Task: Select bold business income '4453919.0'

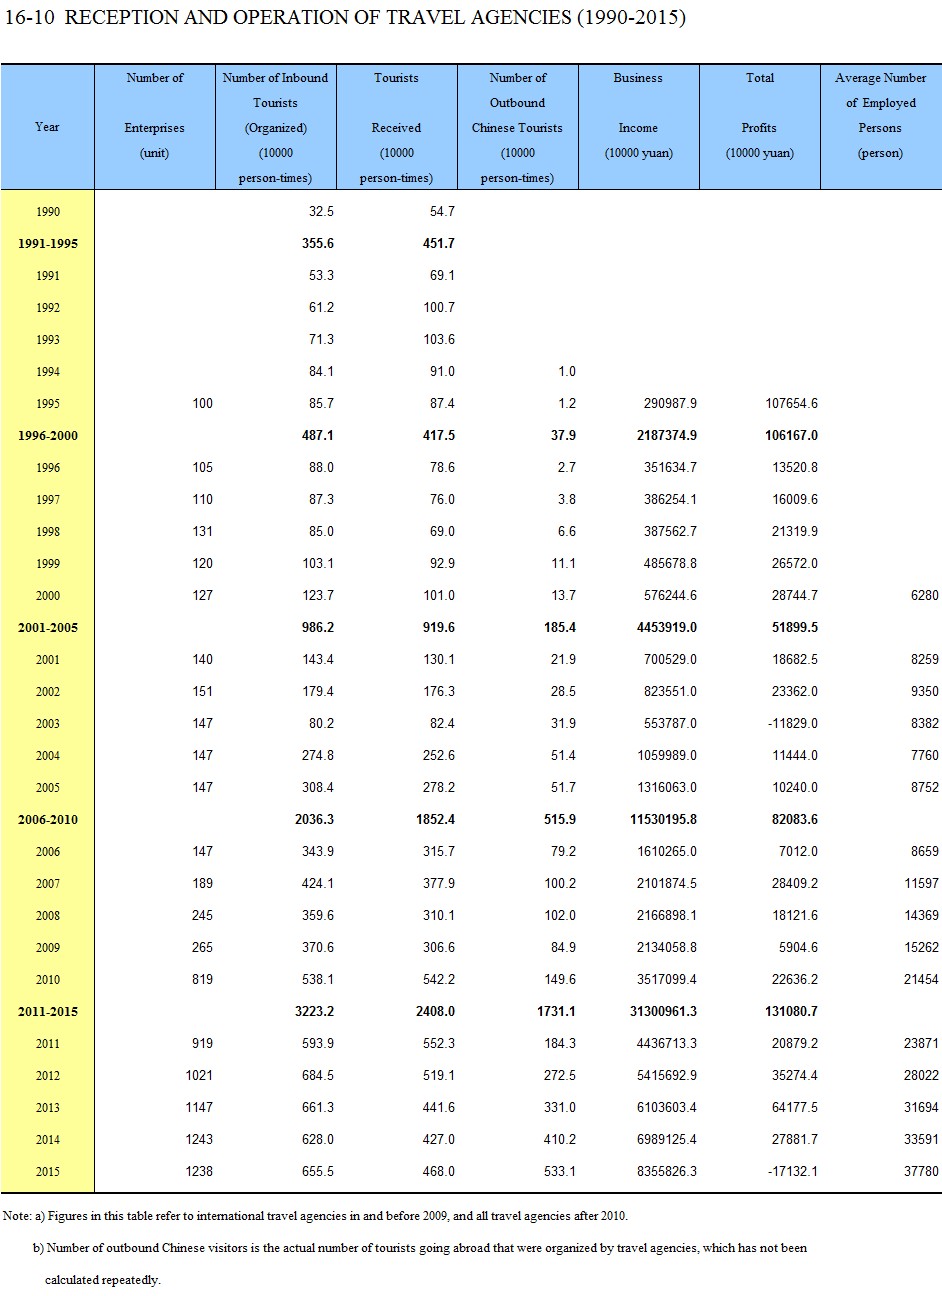Action: 664,628
